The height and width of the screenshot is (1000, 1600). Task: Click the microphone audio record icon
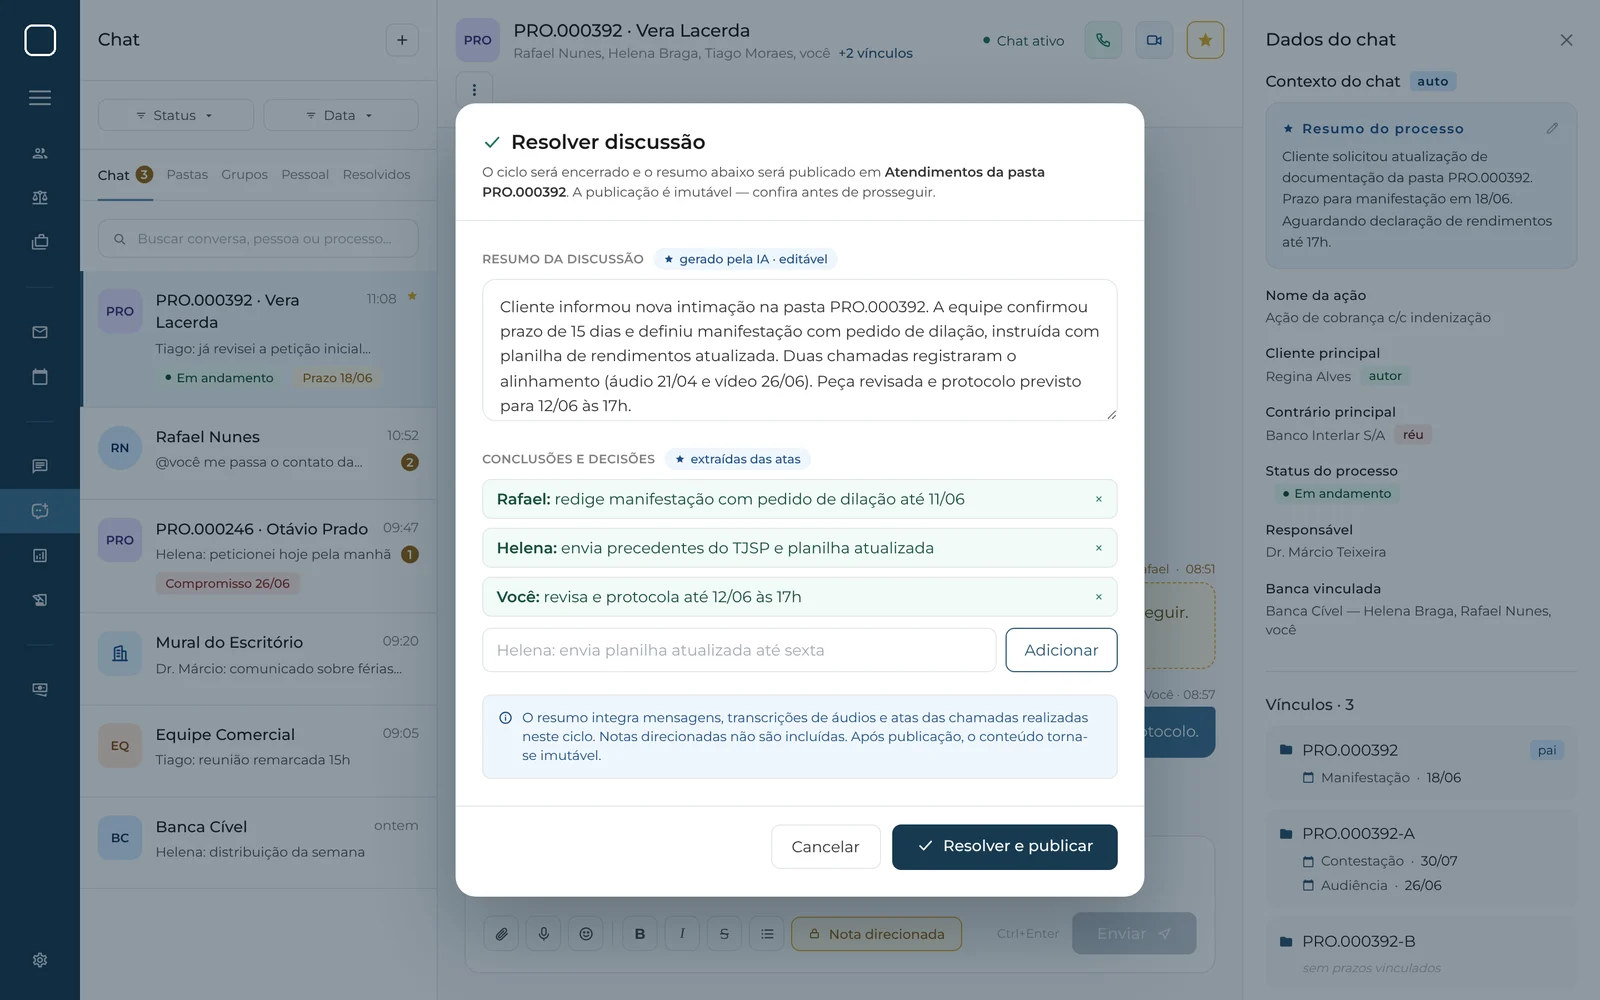544,934
